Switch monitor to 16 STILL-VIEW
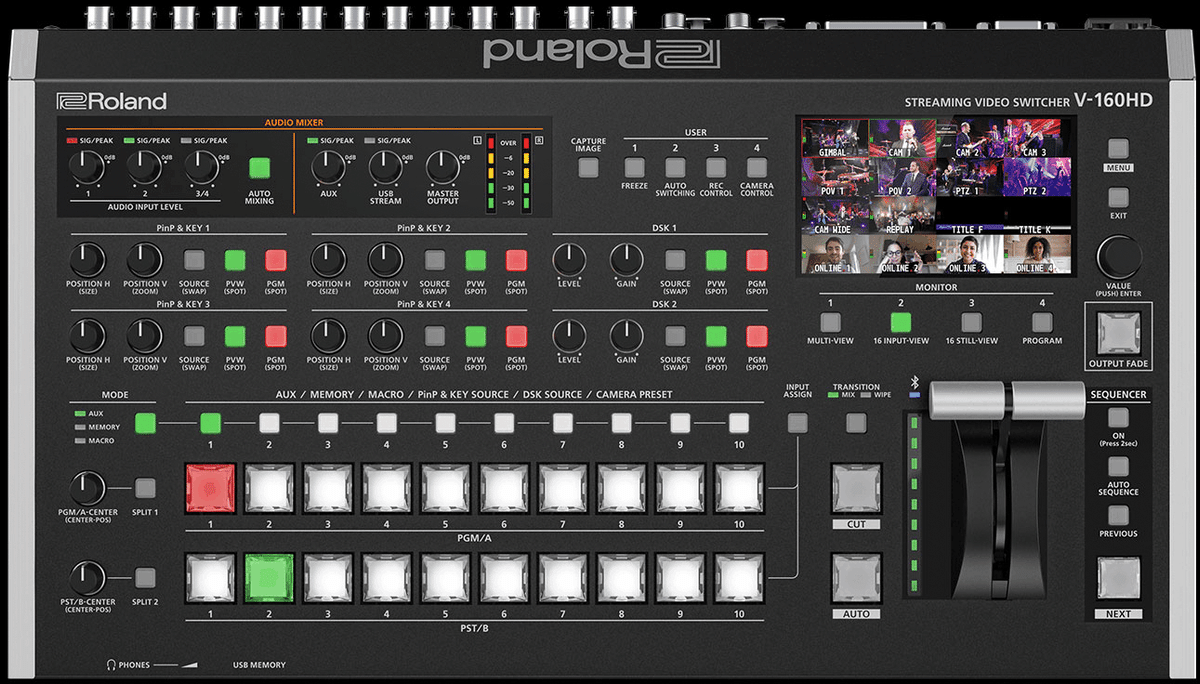The width and height of the screenshot is (1200, 684). point(971,322)
